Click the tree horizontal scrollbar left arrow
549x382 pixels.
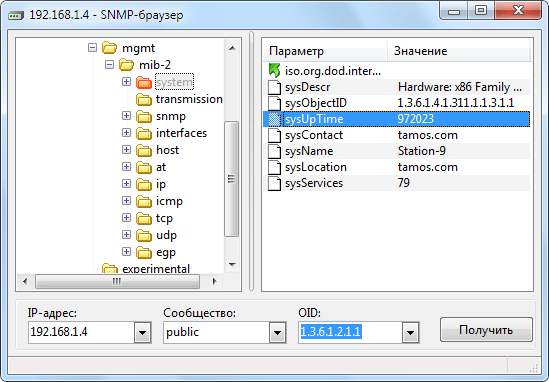pos(25,282)
